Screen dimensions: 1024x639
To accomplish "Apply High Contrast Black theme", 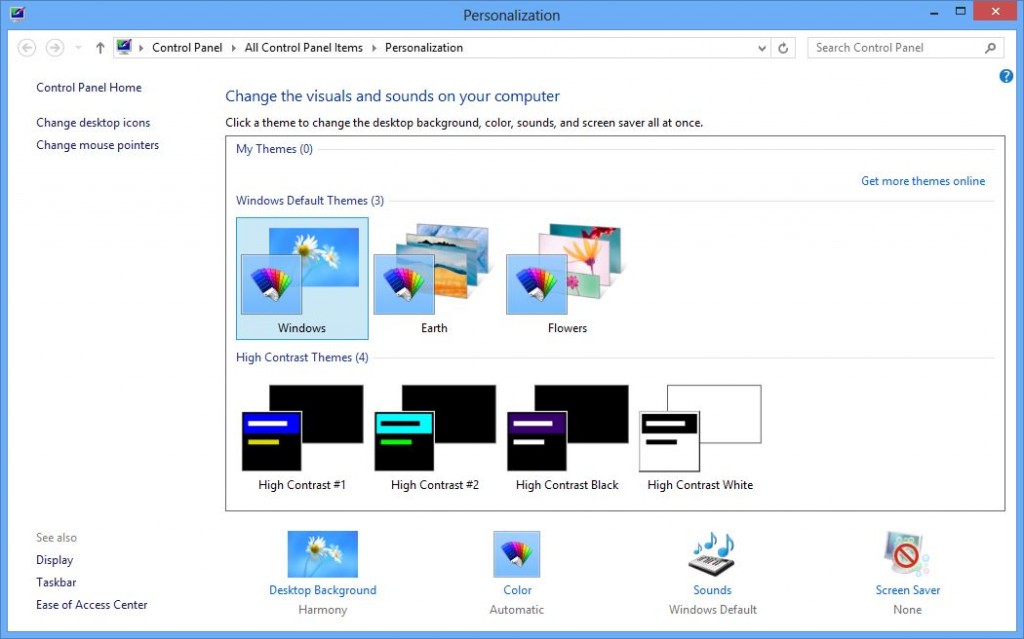I will pyautogui.click(x=567, y=438).
